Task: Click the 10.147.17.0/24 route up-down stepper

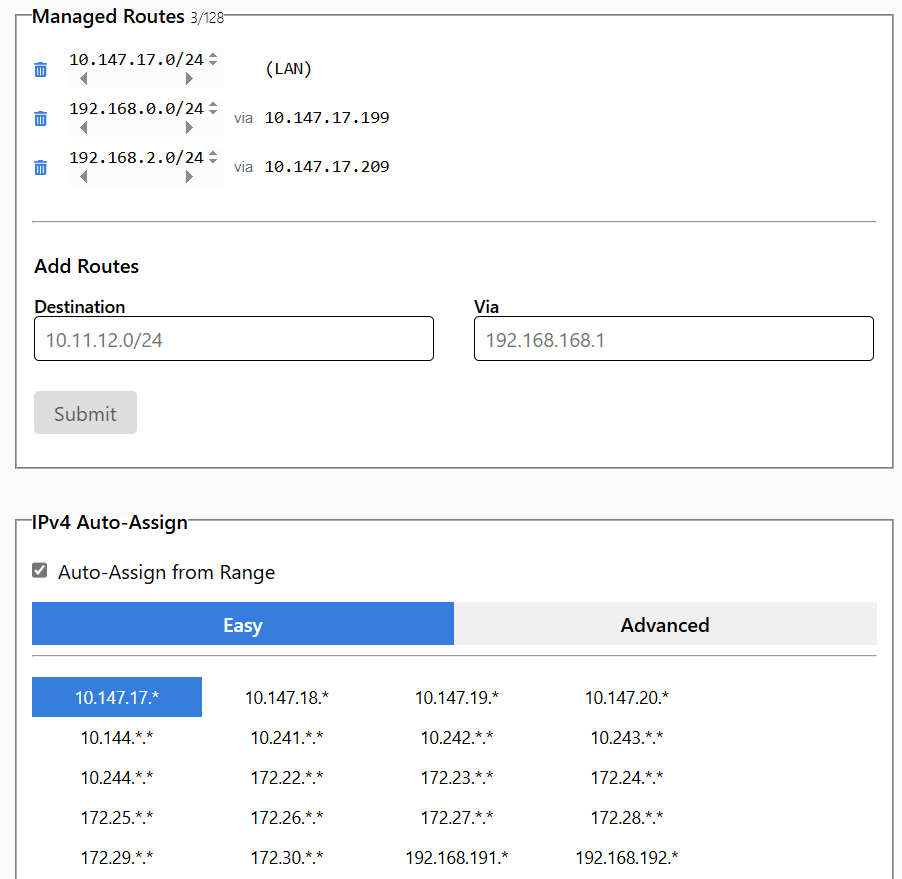Action: tap(213, 60)
